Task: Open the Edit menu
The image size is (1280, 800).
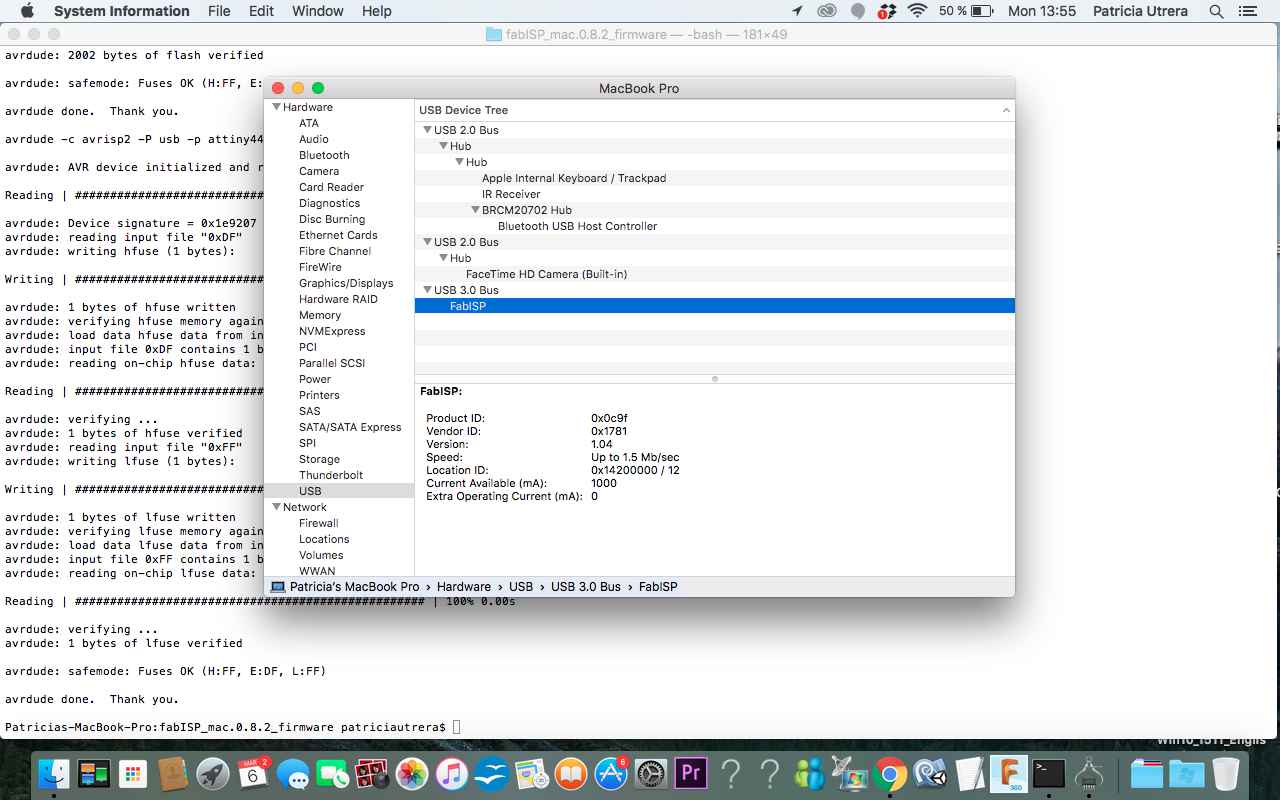Action: pos(261,11)
